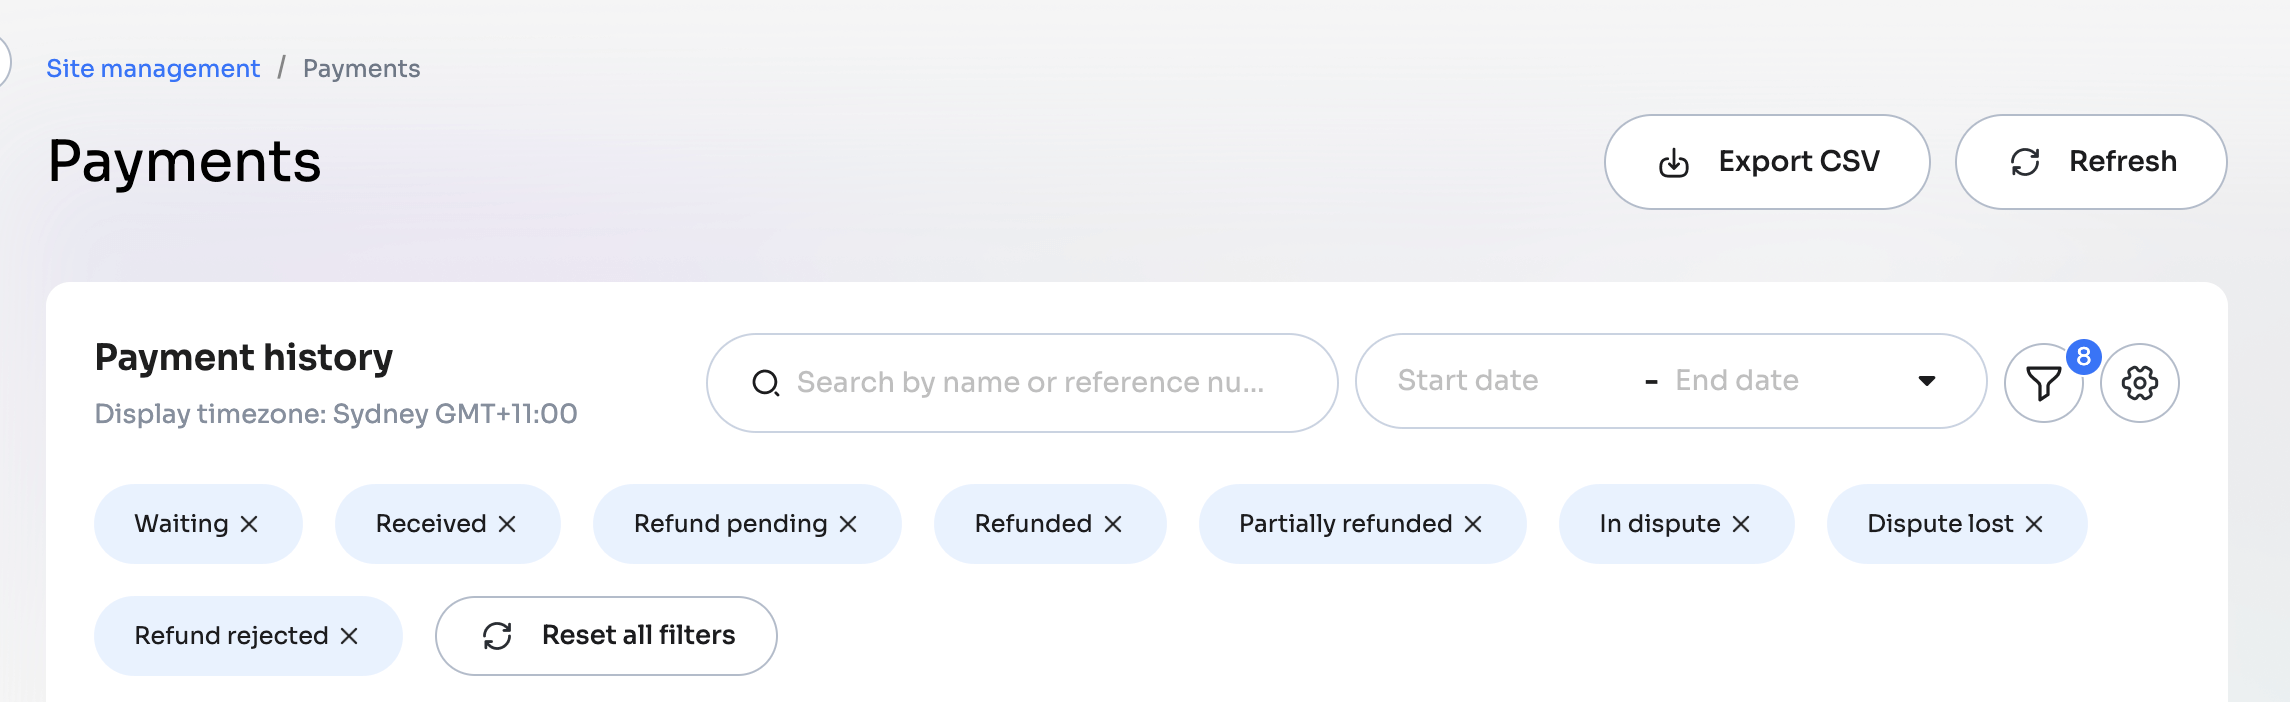Click the Export CSV button
The image size is (2290, 702).
1767,162
